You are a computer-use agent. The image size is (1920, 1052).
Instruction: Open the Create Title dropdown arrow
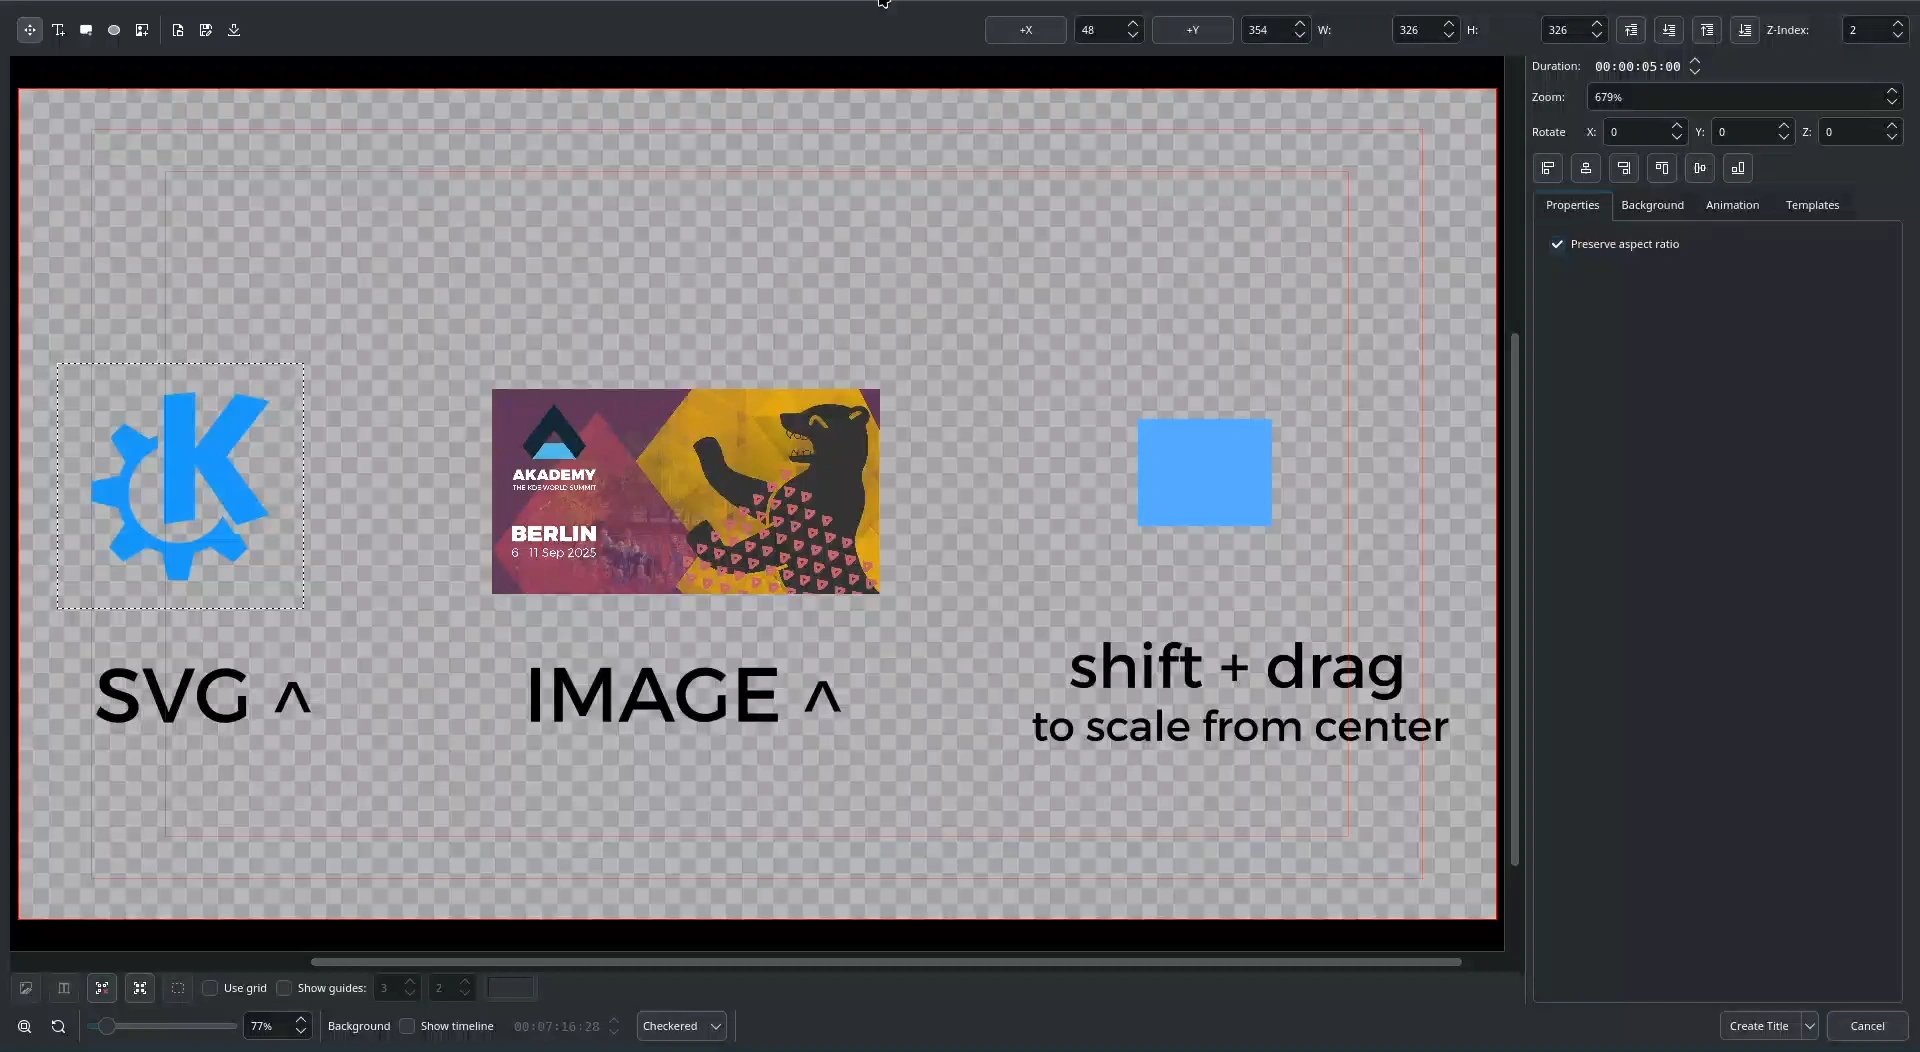point(1810,1026)
